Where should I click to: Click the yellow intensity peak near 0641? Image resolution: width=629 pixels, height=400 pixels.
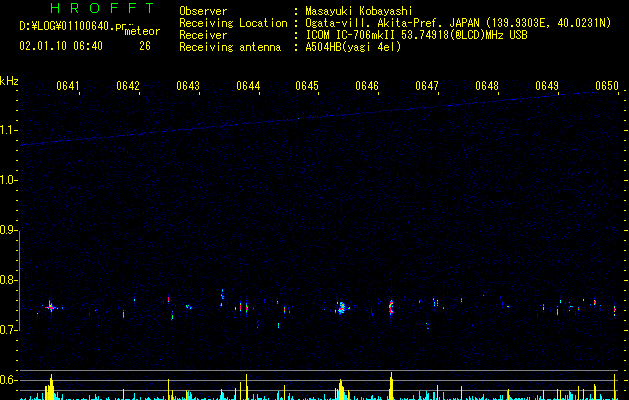[x=50, y=387]
